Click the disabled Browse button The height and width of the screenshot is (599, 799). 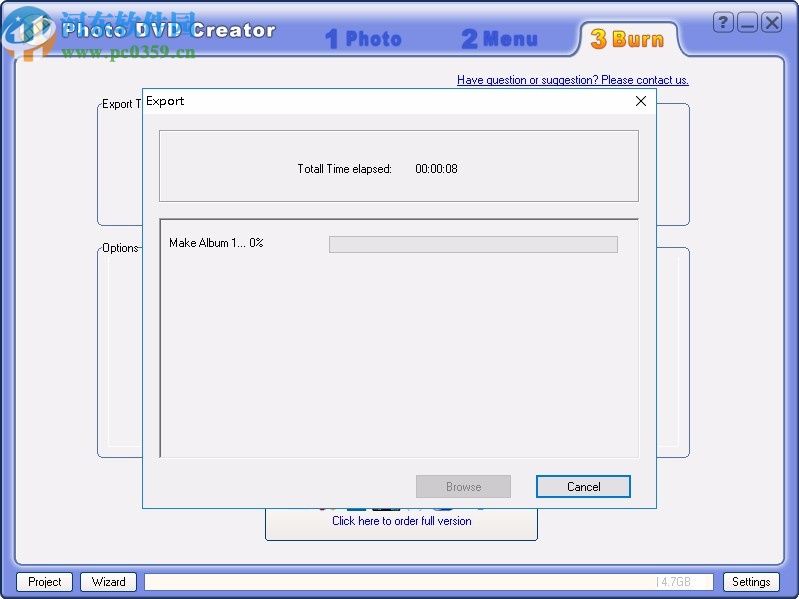pos(463,486)
